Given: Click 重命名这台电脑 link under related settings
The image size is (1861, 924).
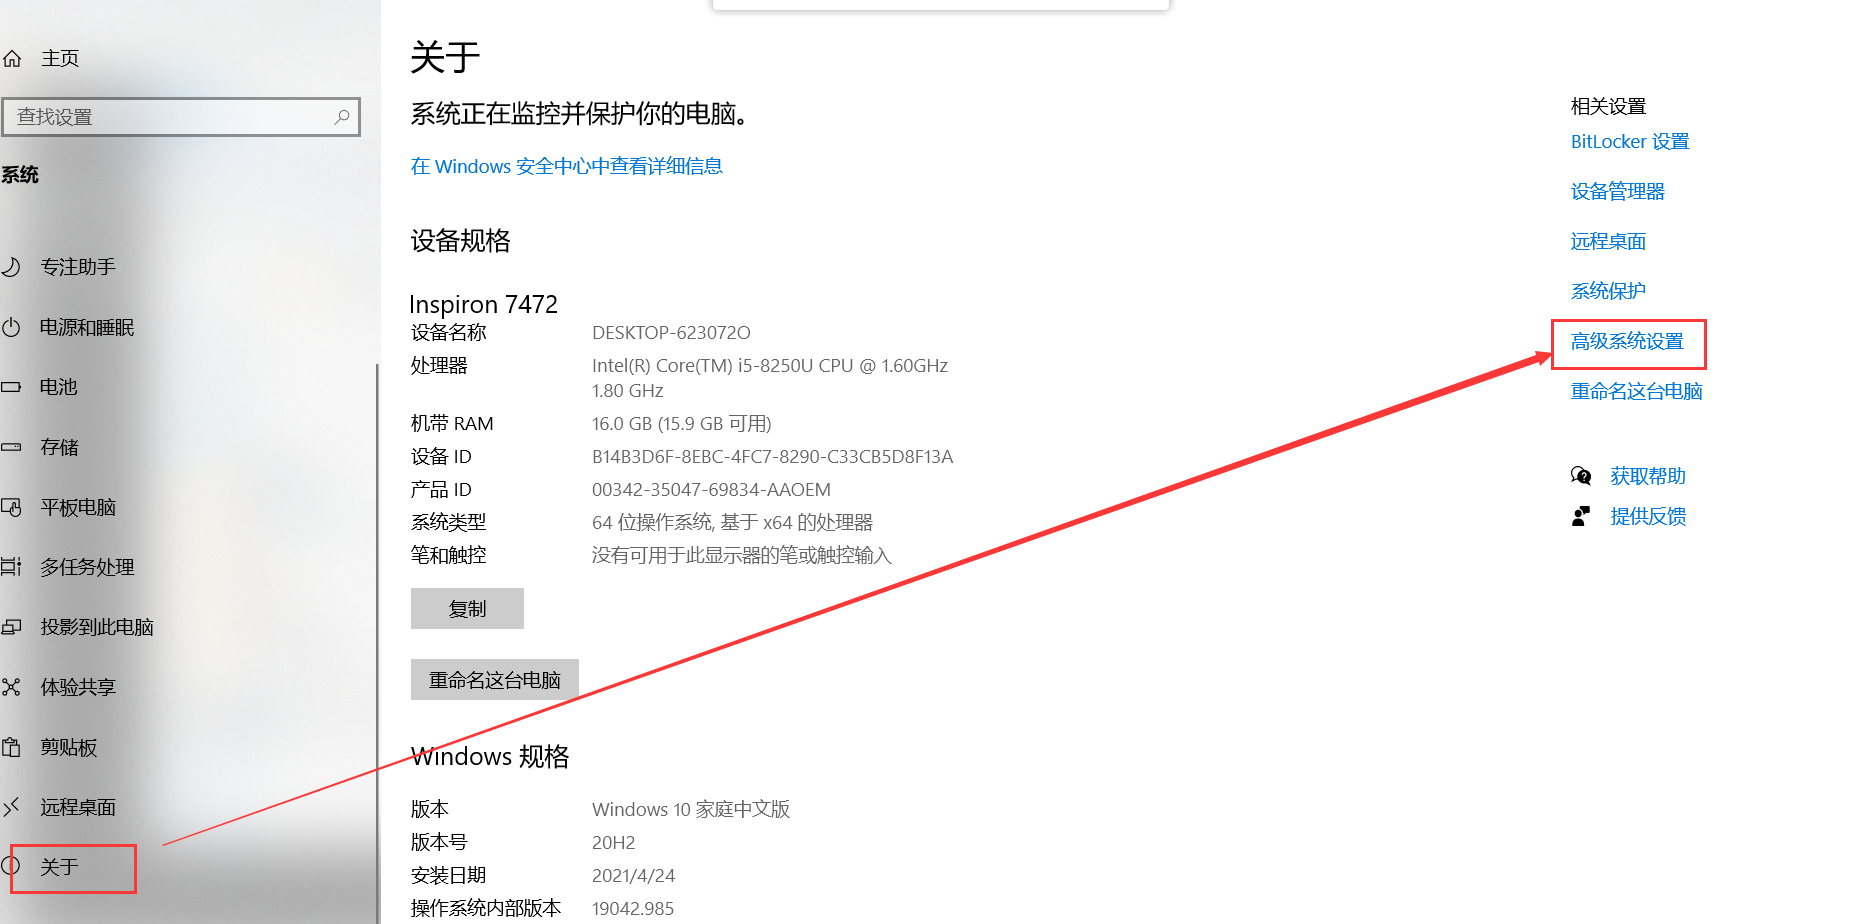Looking at the screenshot, I should point(1636,392).
